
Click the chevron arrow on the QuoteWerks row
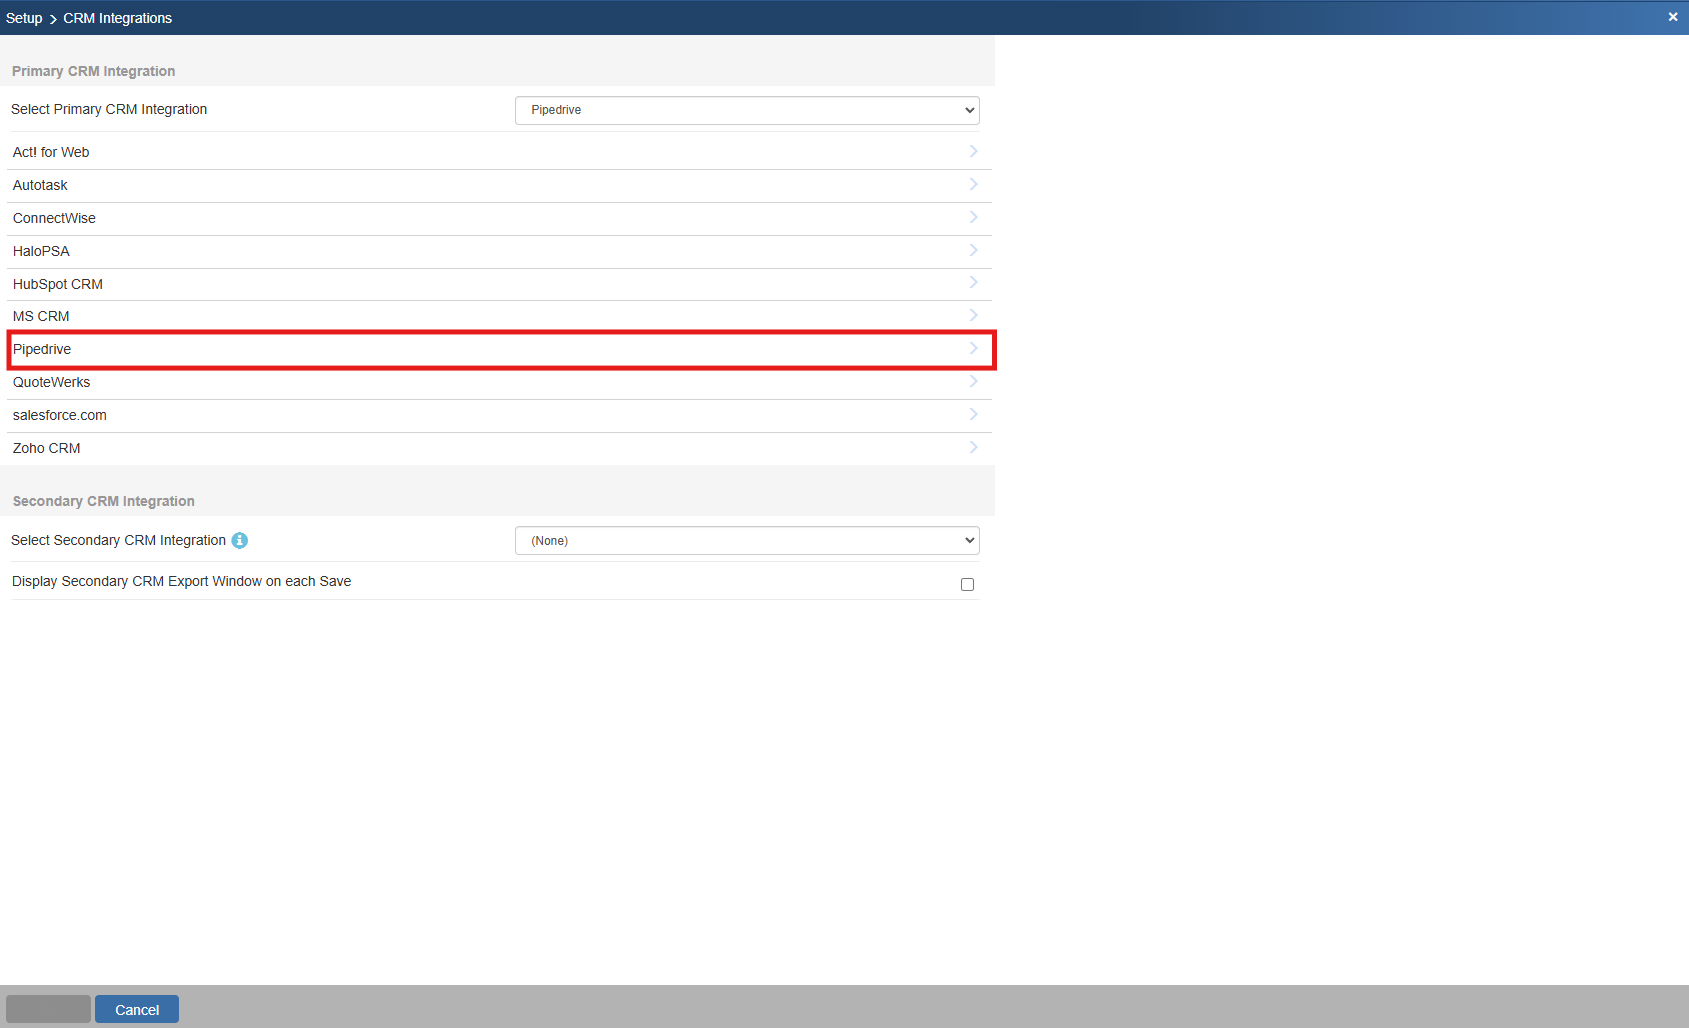pos(973,382)
